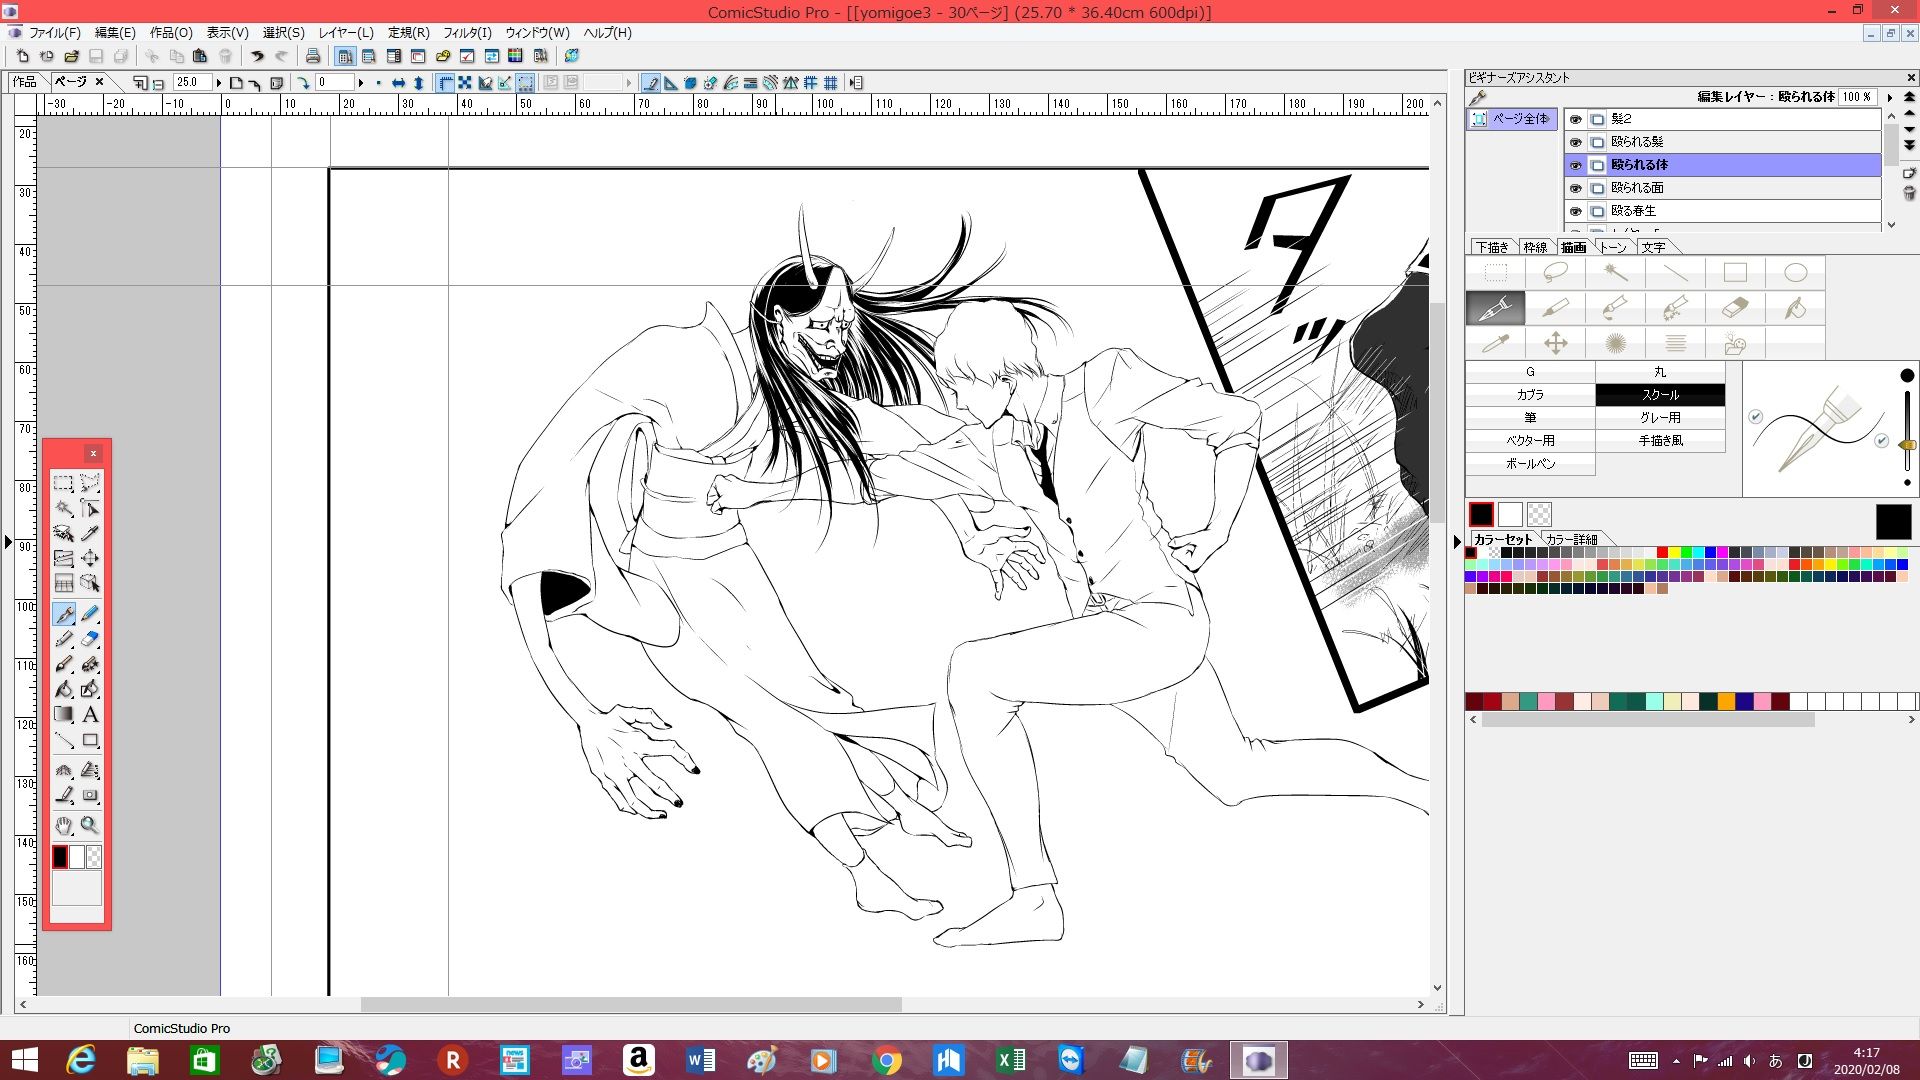Pick the zoom magnifier tool in toolbox
This screenshot has width=1920, height=1080.
90,826
